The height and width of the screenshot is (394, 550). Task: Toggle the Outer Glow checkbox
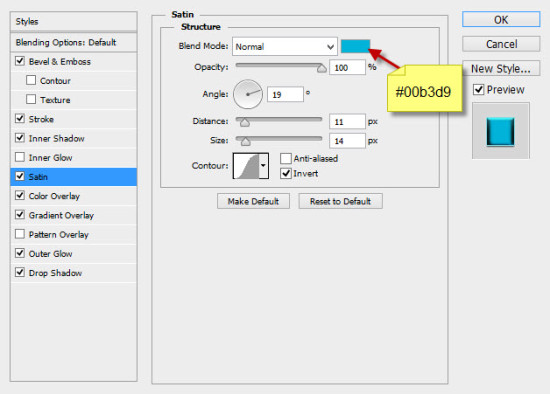[20, 253]
